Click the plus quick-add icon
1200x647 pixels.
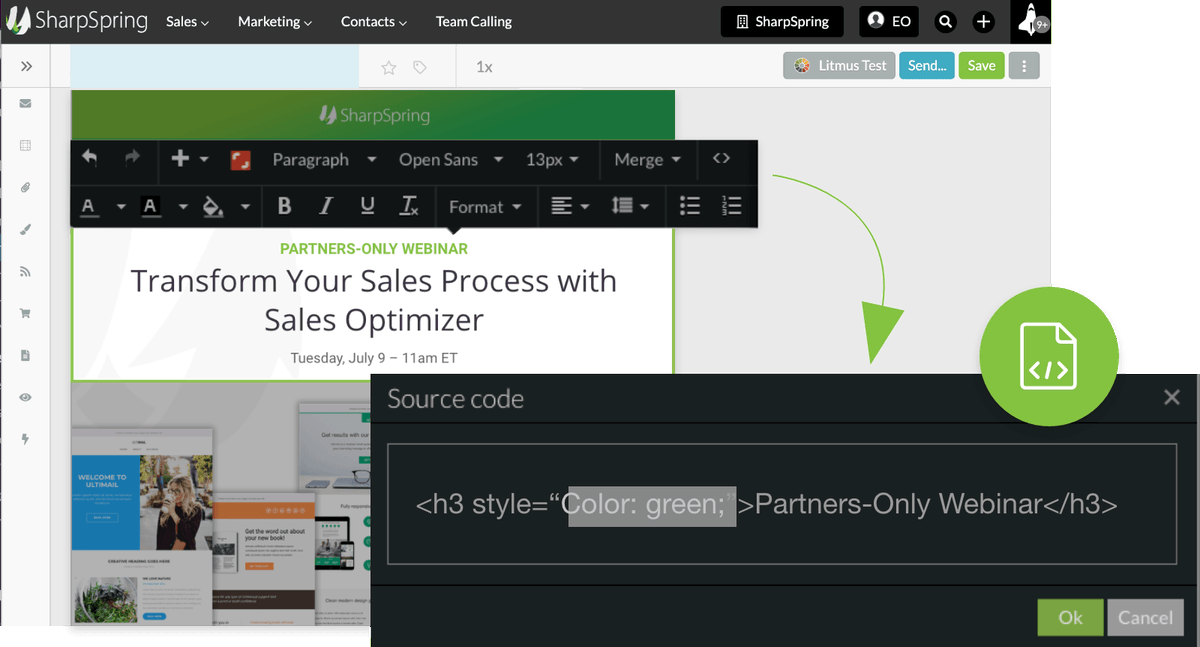[983, 21]
